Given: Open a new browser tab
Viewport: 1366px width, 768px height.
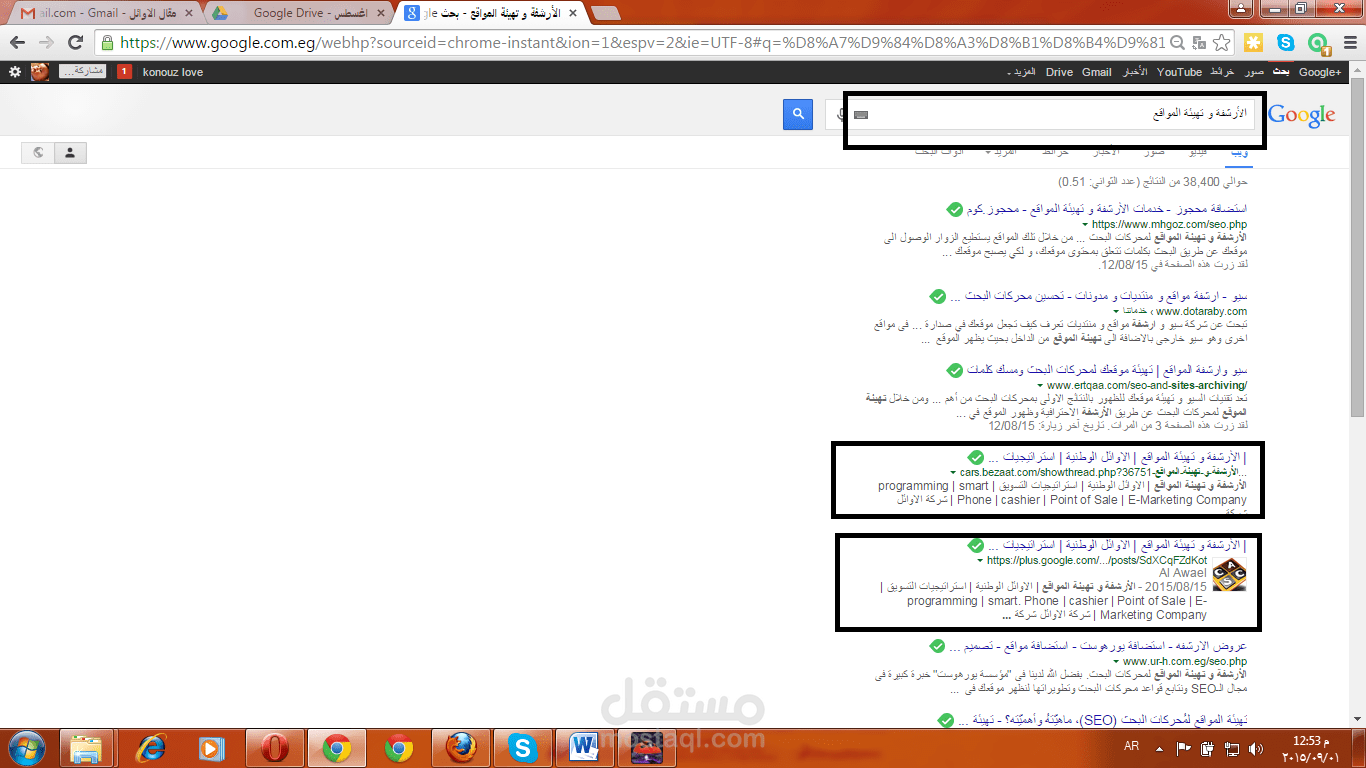Looking at the screenshot, I should coord(605,13).
